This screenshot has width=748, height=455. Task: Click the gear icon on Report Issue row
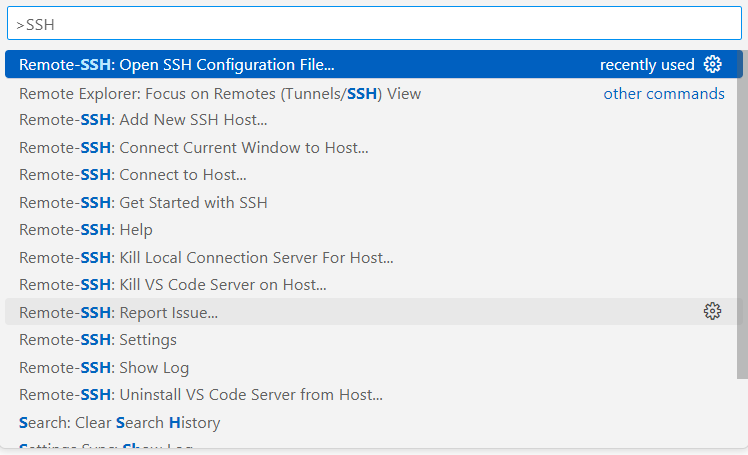pyautogui.click(x=712, y=311)
